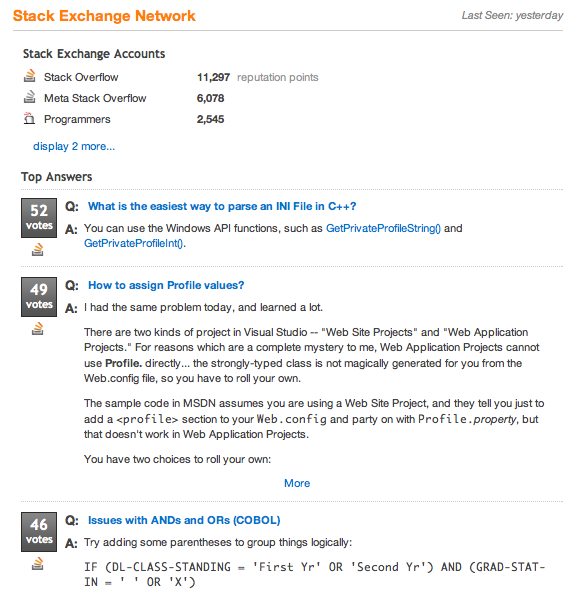Expand the Profile answer with More

pyautogui.click(x=297, y=483)
